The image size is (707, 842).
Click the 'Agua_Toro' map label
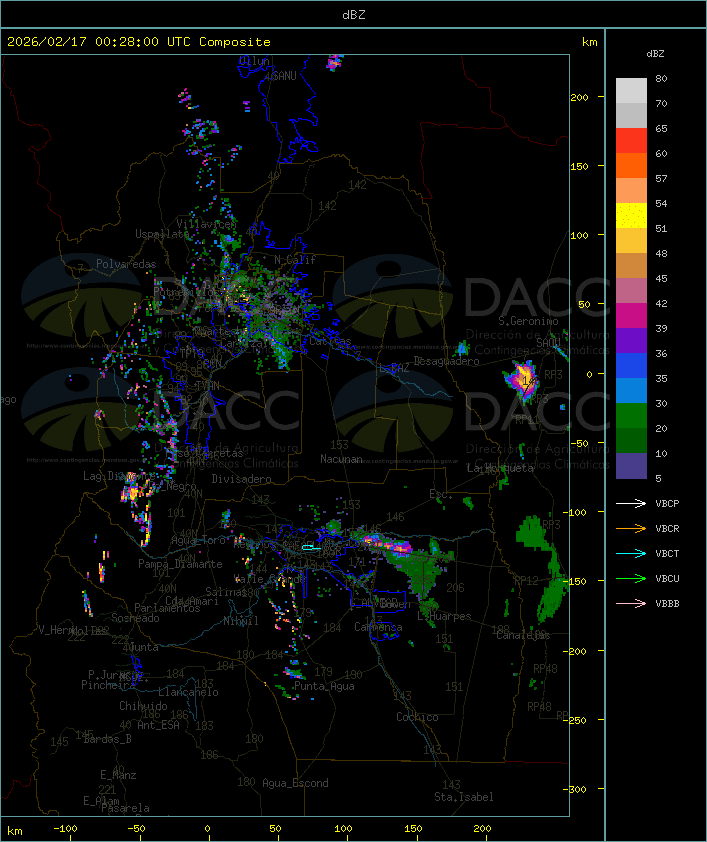(x=198, y=541)
